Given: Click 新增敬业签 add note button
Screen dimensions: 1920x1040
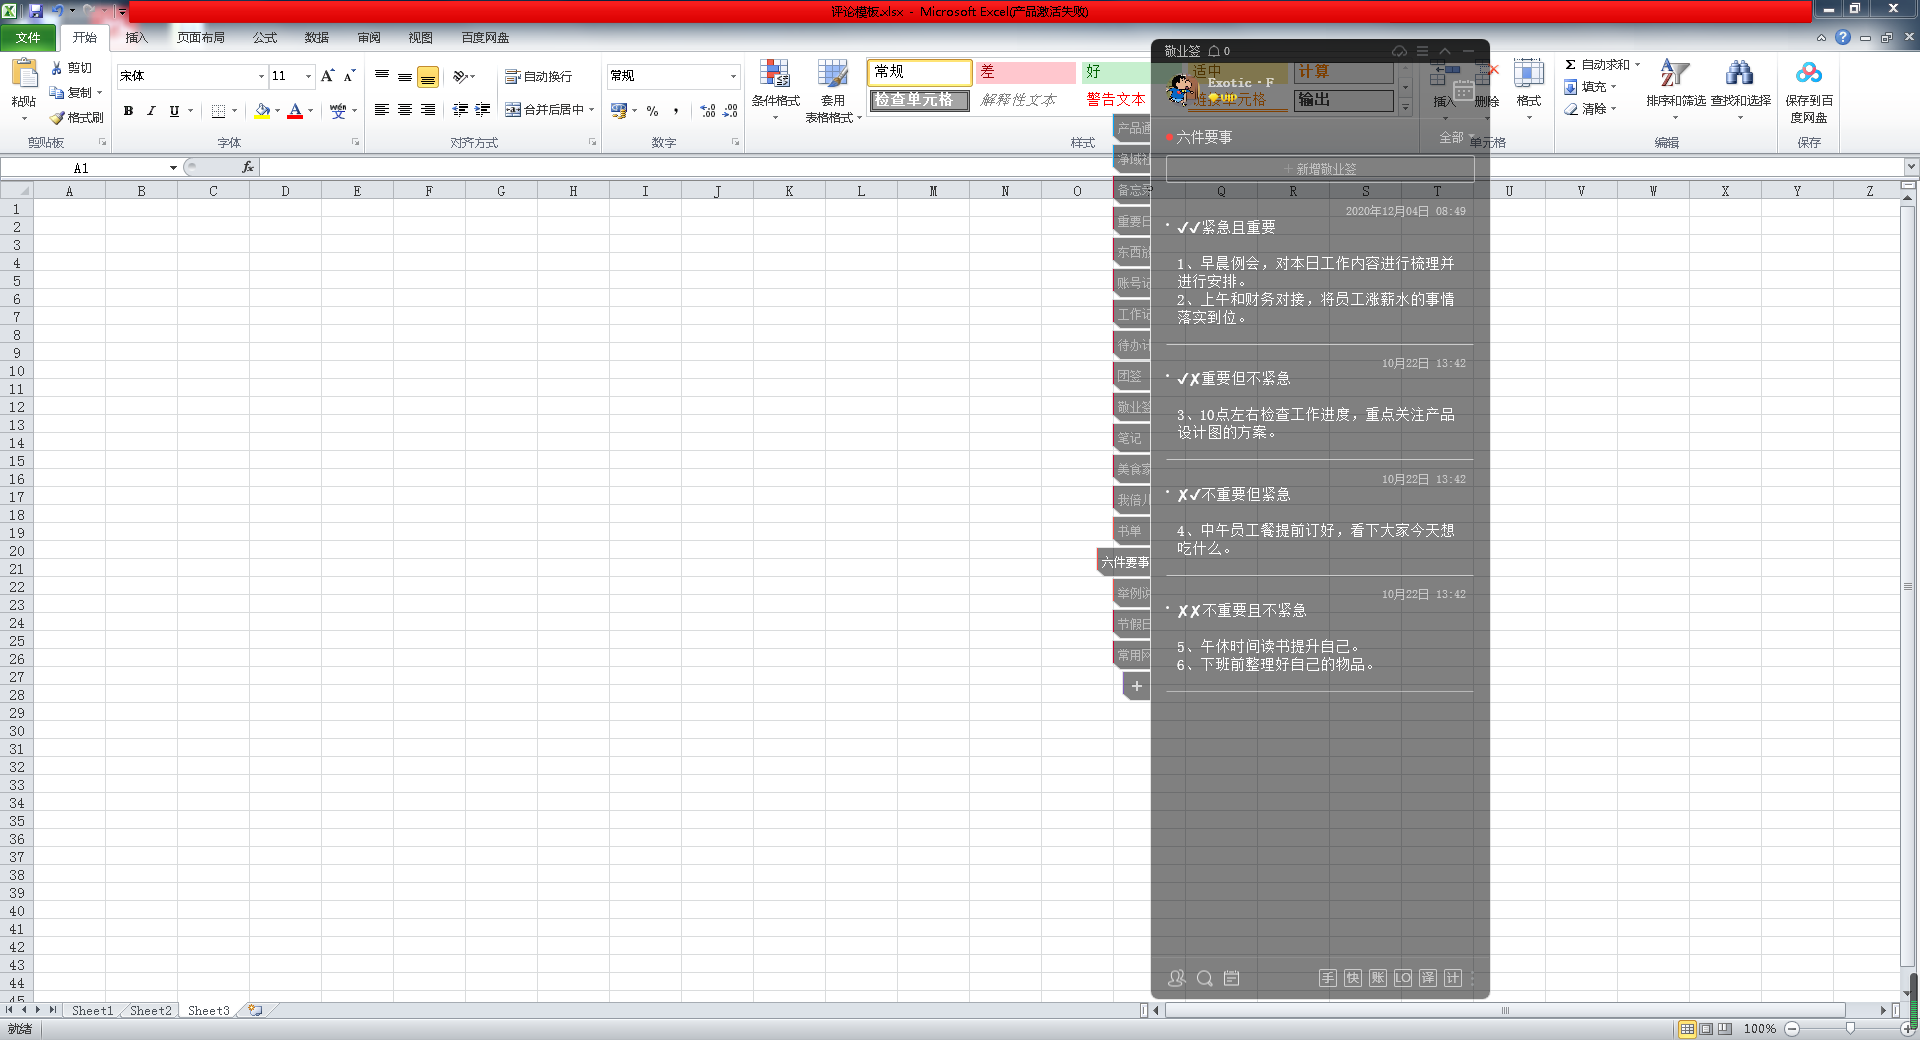Looking at the screenshot, I should tap(1320, 169).
